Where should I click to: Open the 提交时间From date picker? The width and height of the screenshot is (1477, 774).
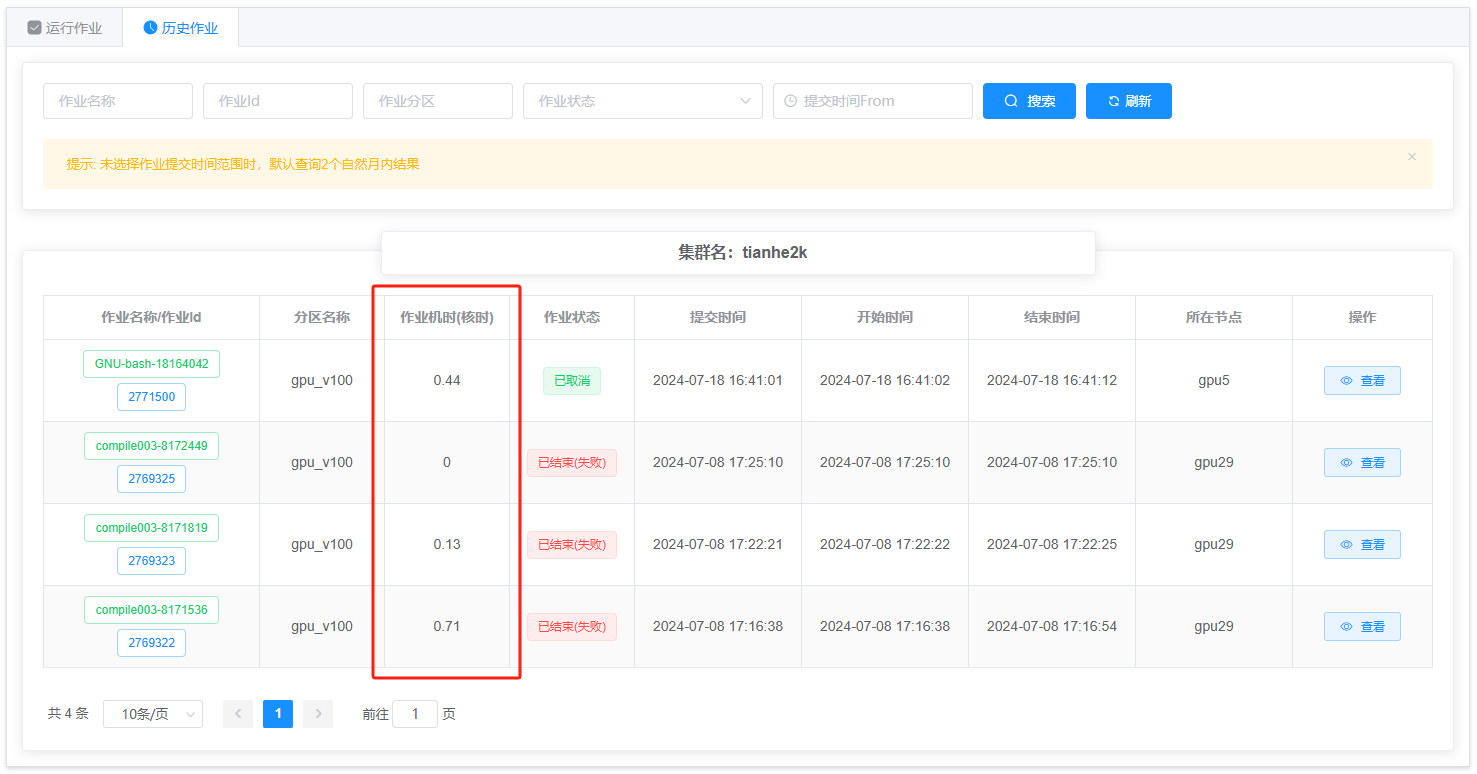[x=873, y=101]
